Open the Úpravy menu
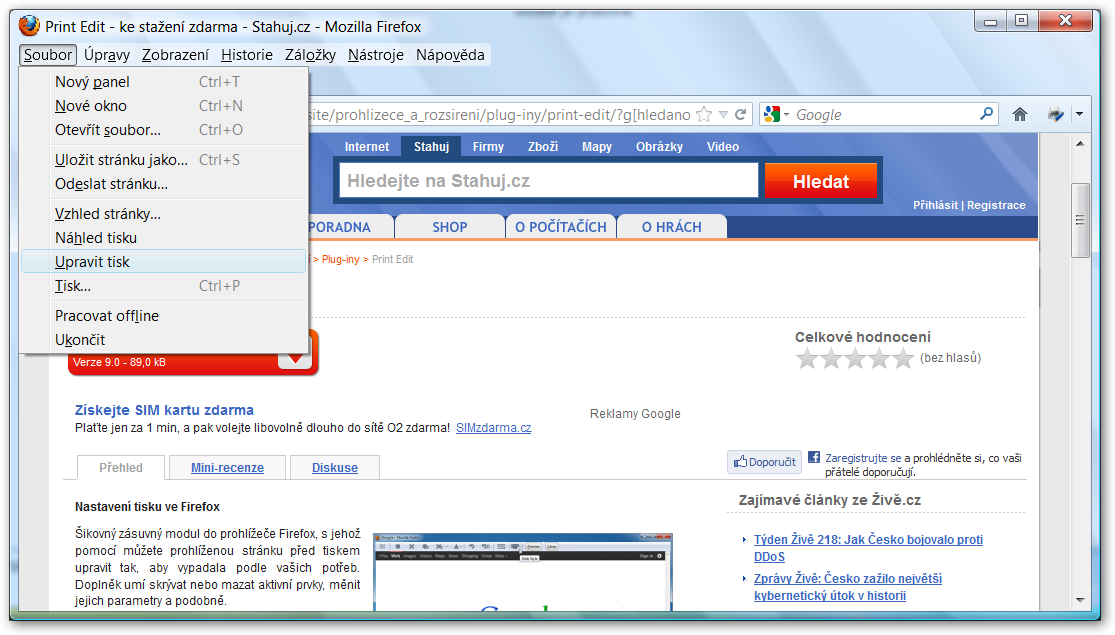Screen dimensions: 1115x635 (107, 55)
